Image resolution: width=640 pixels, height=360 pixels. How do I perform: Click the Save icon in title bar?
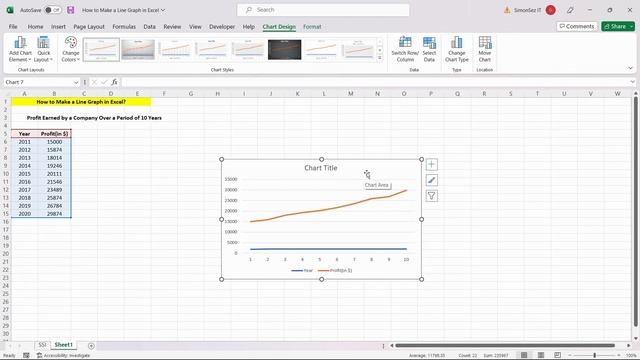click(71, 10)
